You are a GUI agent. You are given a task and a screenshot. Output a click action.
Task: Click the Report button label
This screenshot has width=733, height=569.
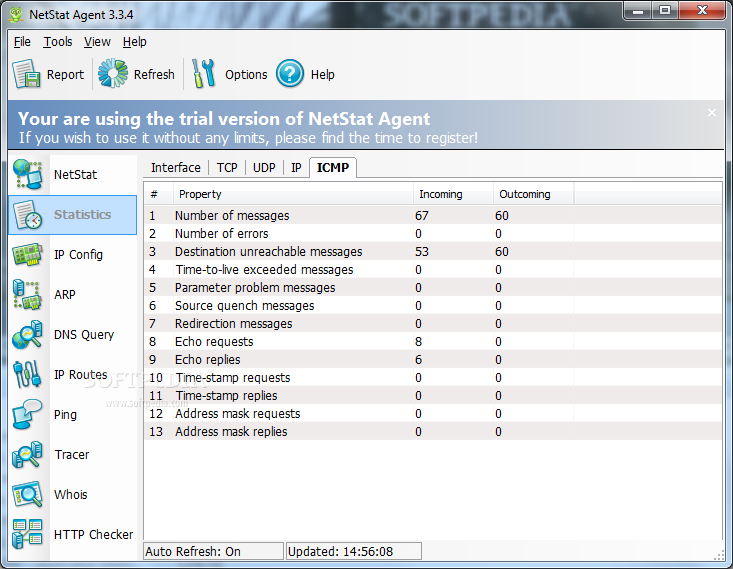(x=65, y=74)
